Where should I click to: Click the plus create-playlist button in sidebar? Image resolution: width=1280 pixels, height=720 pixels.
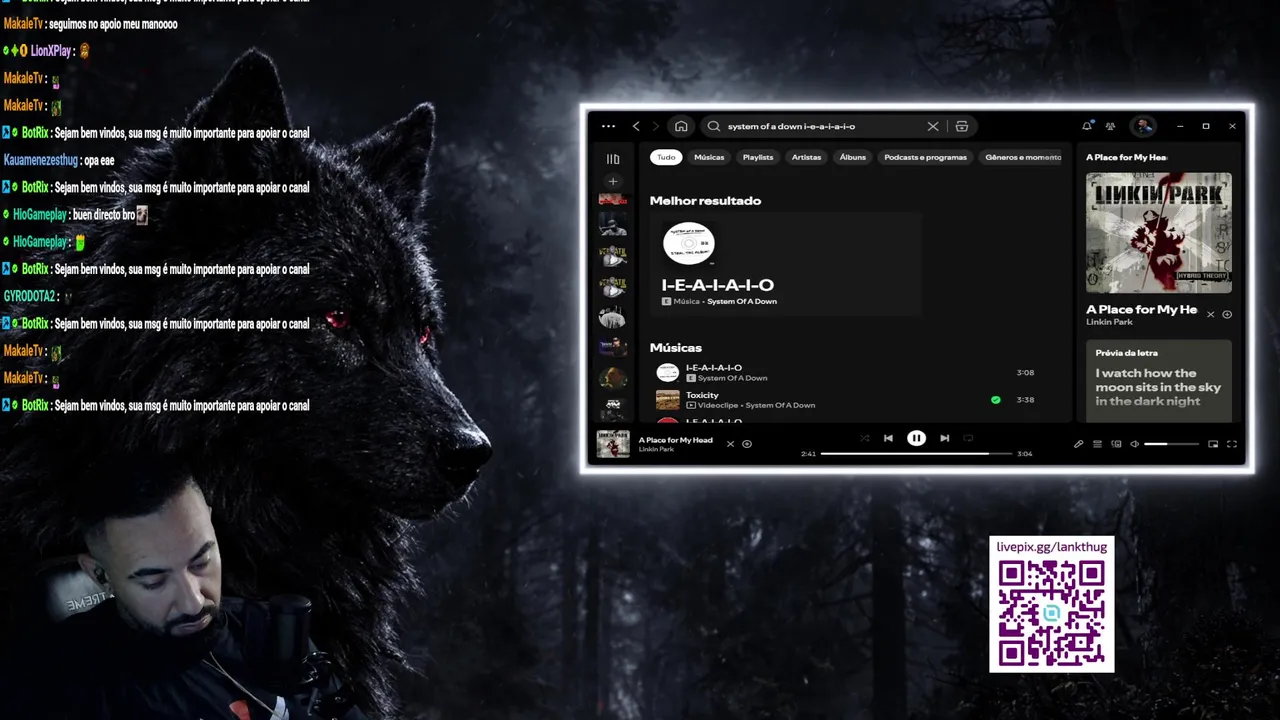click(613, 181)
